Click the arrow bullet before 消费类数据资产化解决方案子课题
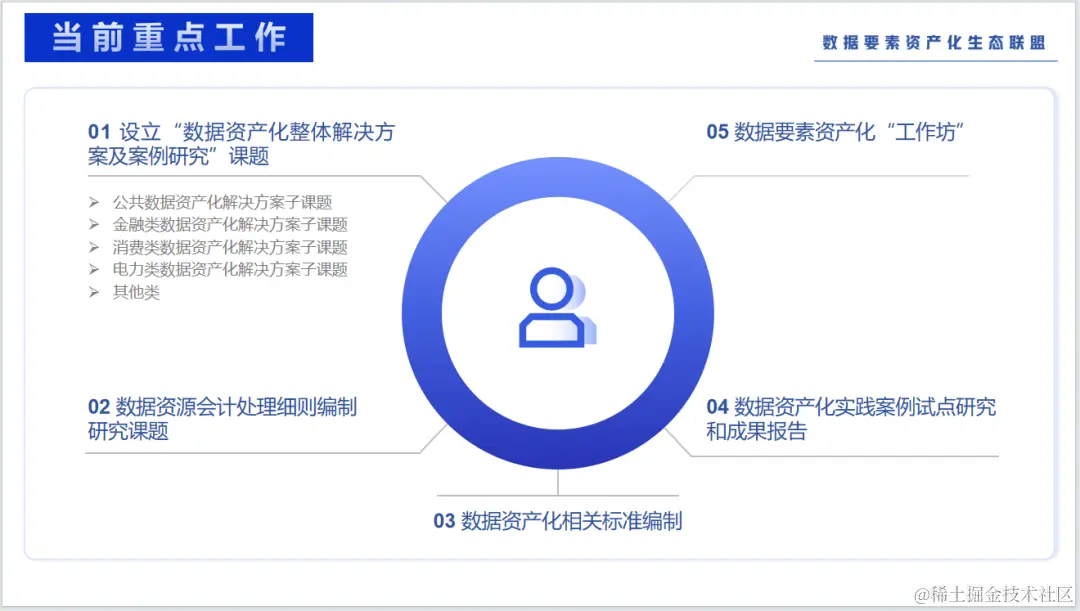Viewport: 1080px width, 611px height. point(94,247)
